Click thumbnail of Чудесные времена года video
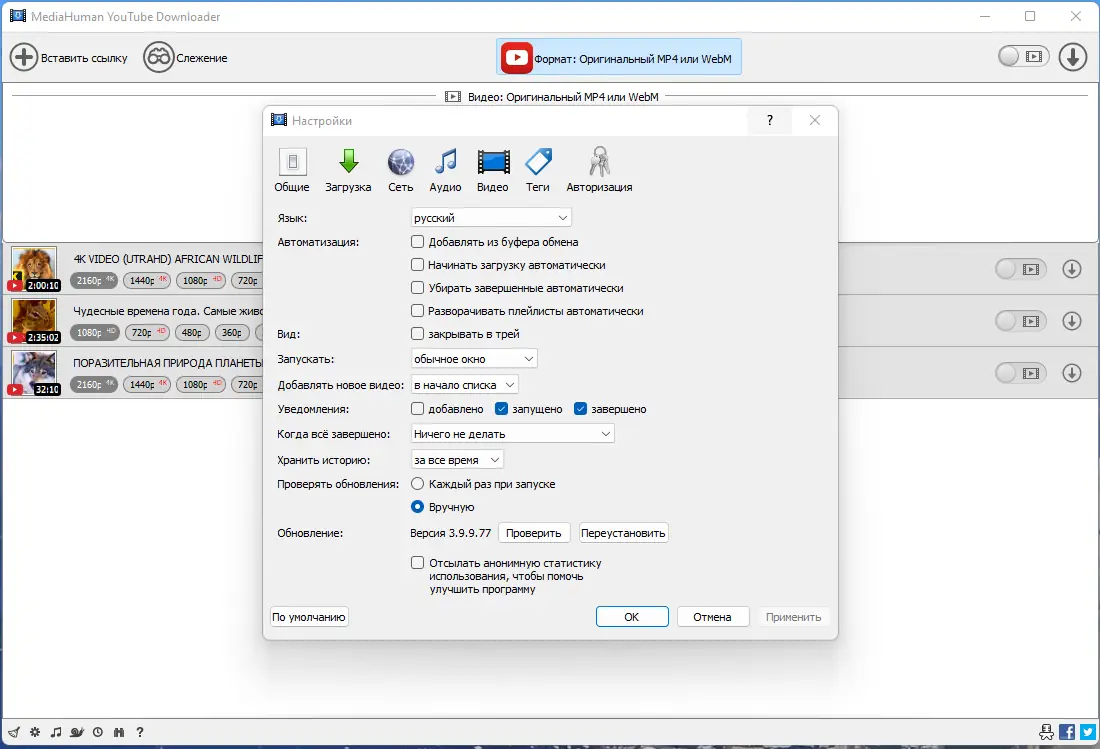 pyautogui.click(x=34, y=321)
